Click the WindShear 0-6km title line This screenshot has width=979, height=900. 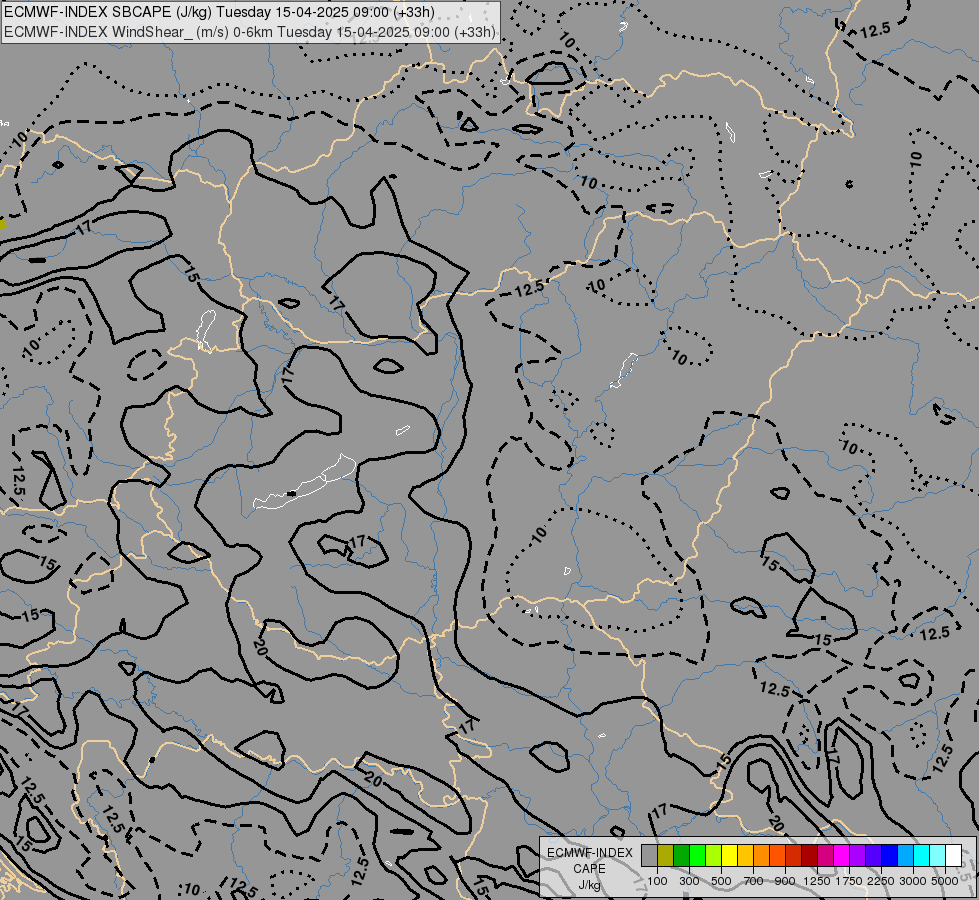coord(250,32)
